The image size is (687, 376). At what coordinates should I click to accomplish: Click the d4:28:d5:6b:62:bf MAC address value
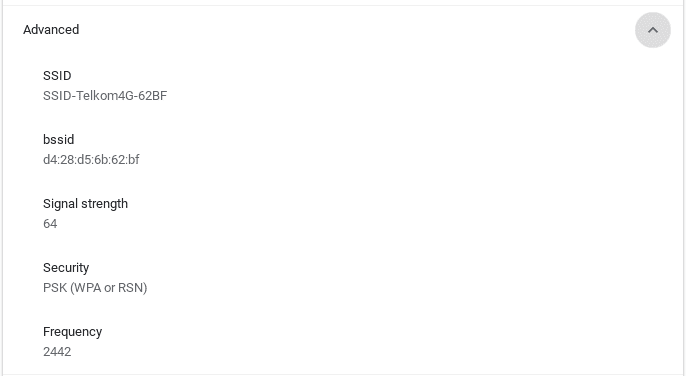click(x=91, y=160)
